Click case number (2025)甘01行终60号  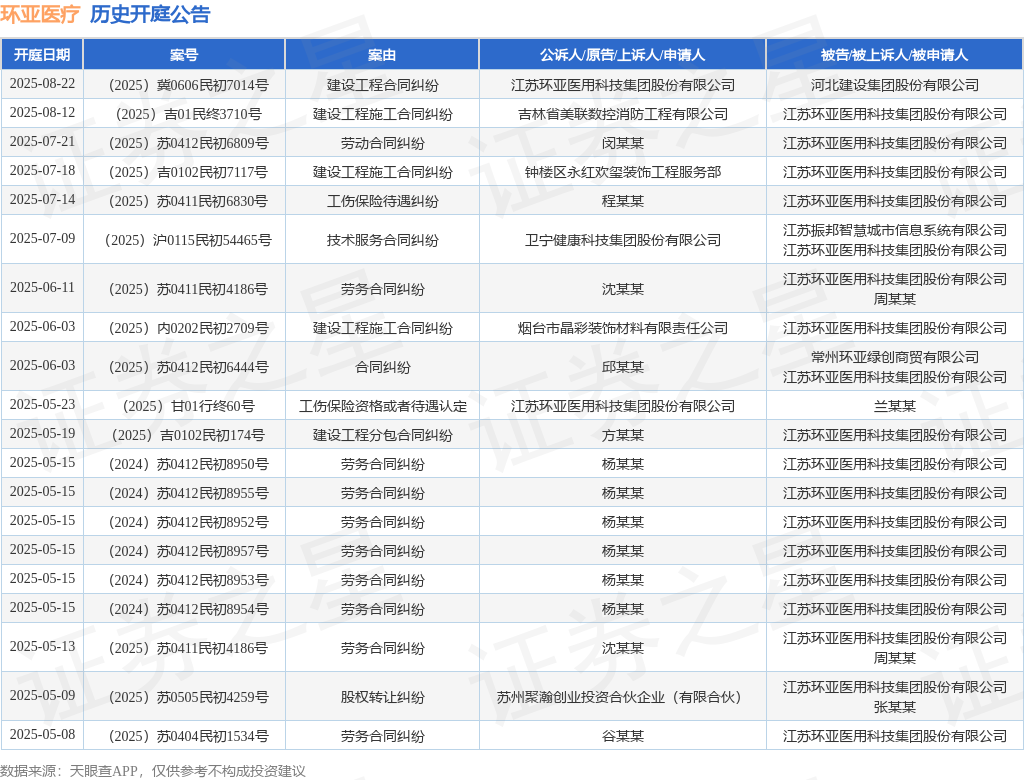pyautogui.click(x=188, y=406)
